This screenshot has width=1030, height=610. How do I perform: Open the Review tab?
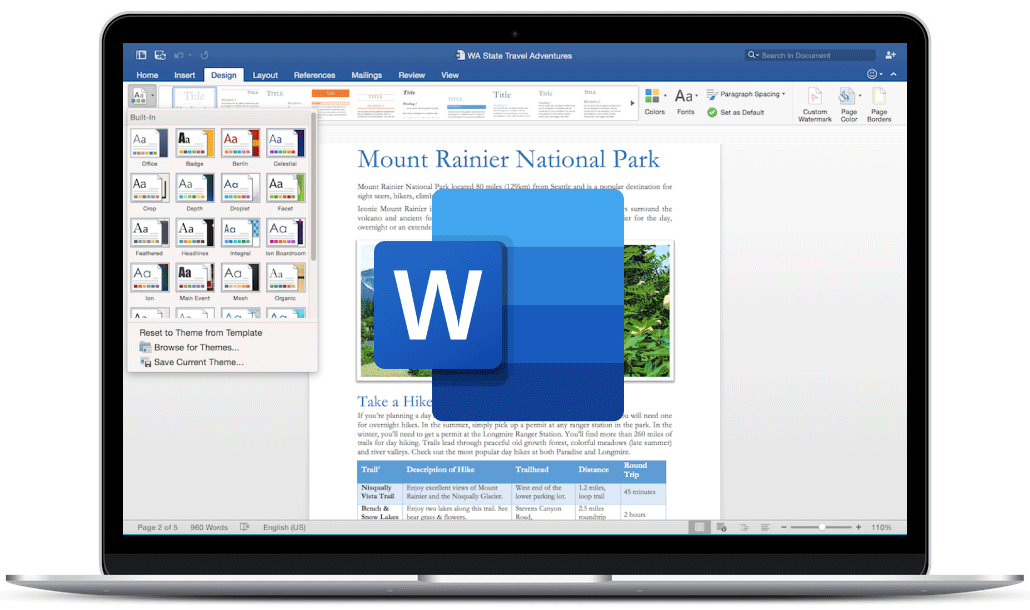tap(412, 75)
